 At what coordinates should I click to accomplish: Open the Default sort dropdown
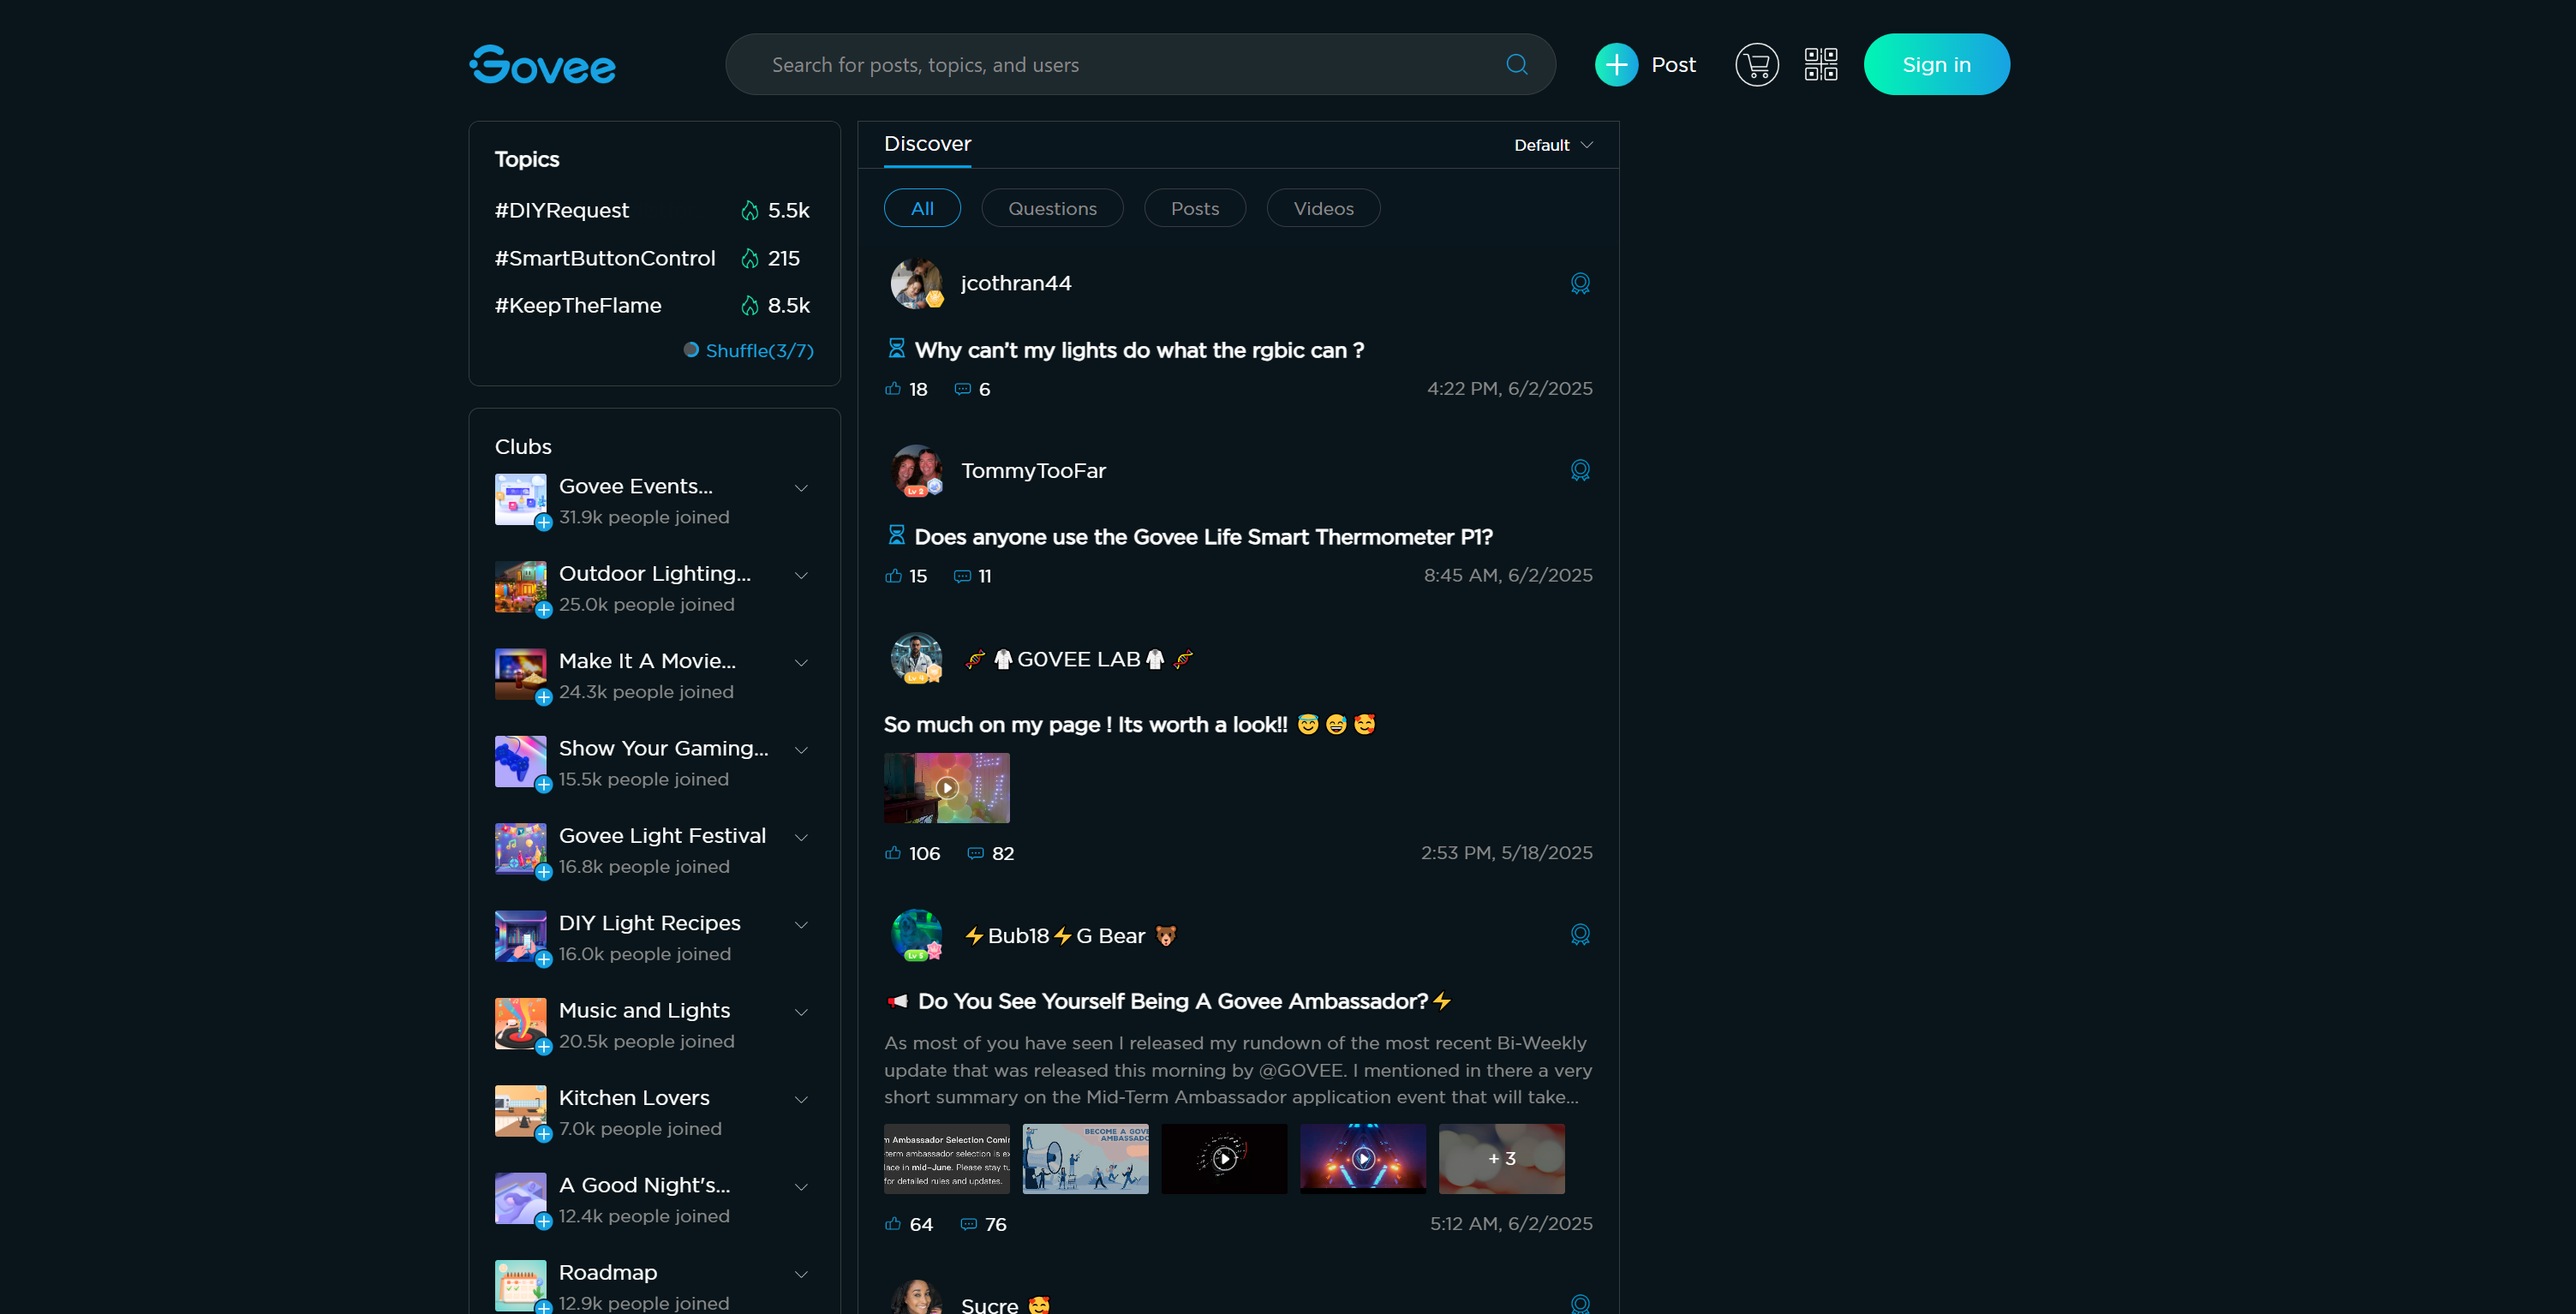1553,145
